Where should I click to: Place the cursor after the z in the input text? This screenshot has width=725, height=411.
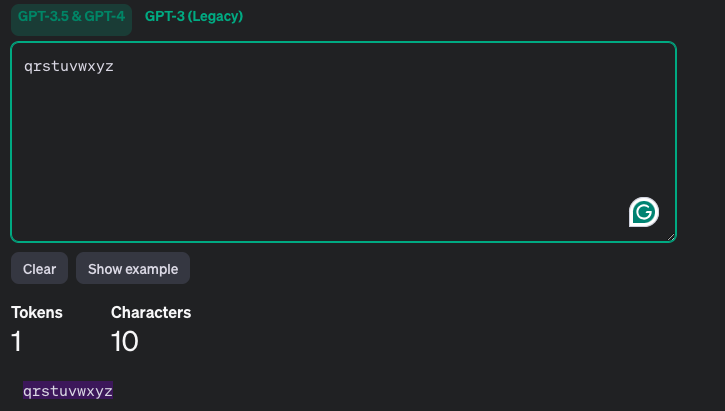(x=114, y=68)
